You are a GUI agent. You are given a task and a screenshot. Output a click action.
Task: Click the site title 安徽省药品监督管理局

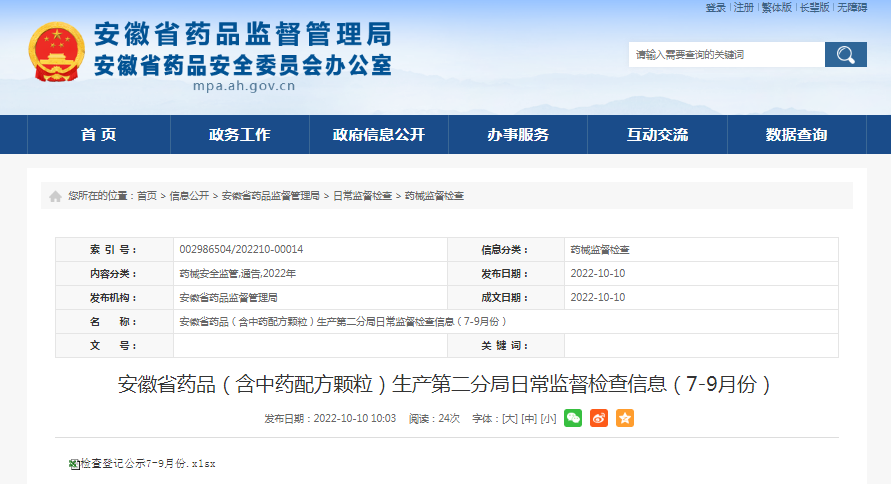pos(243,34)
